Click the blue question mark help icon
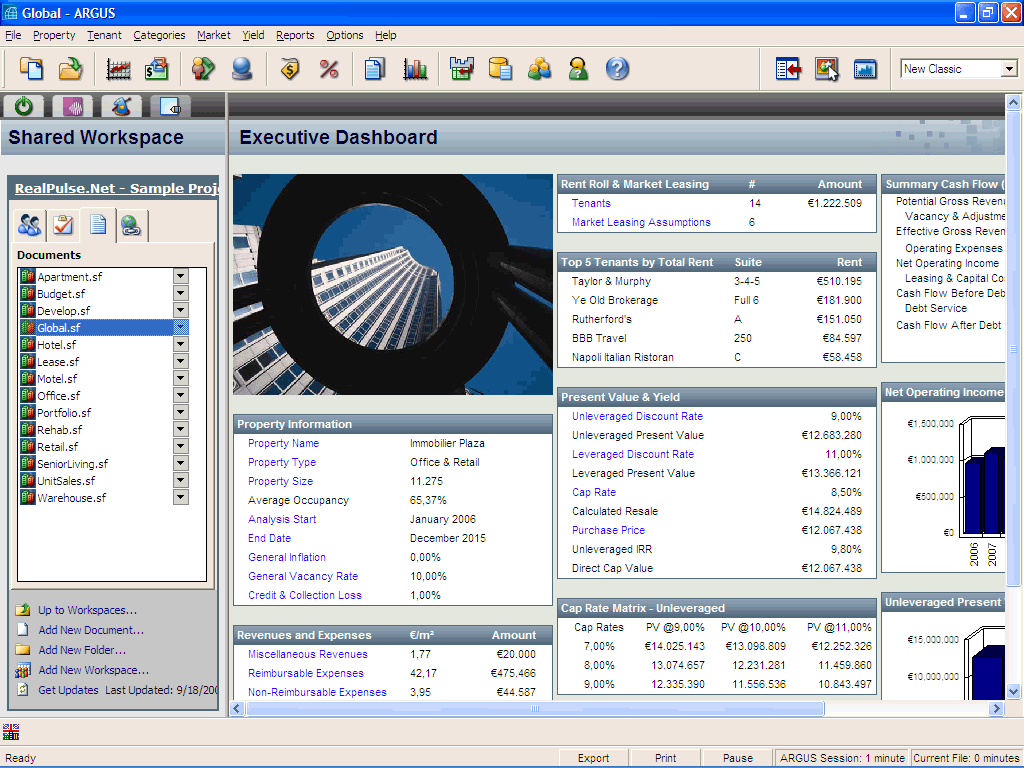Viewport: 1024px width, 768px height. [617, 69]
